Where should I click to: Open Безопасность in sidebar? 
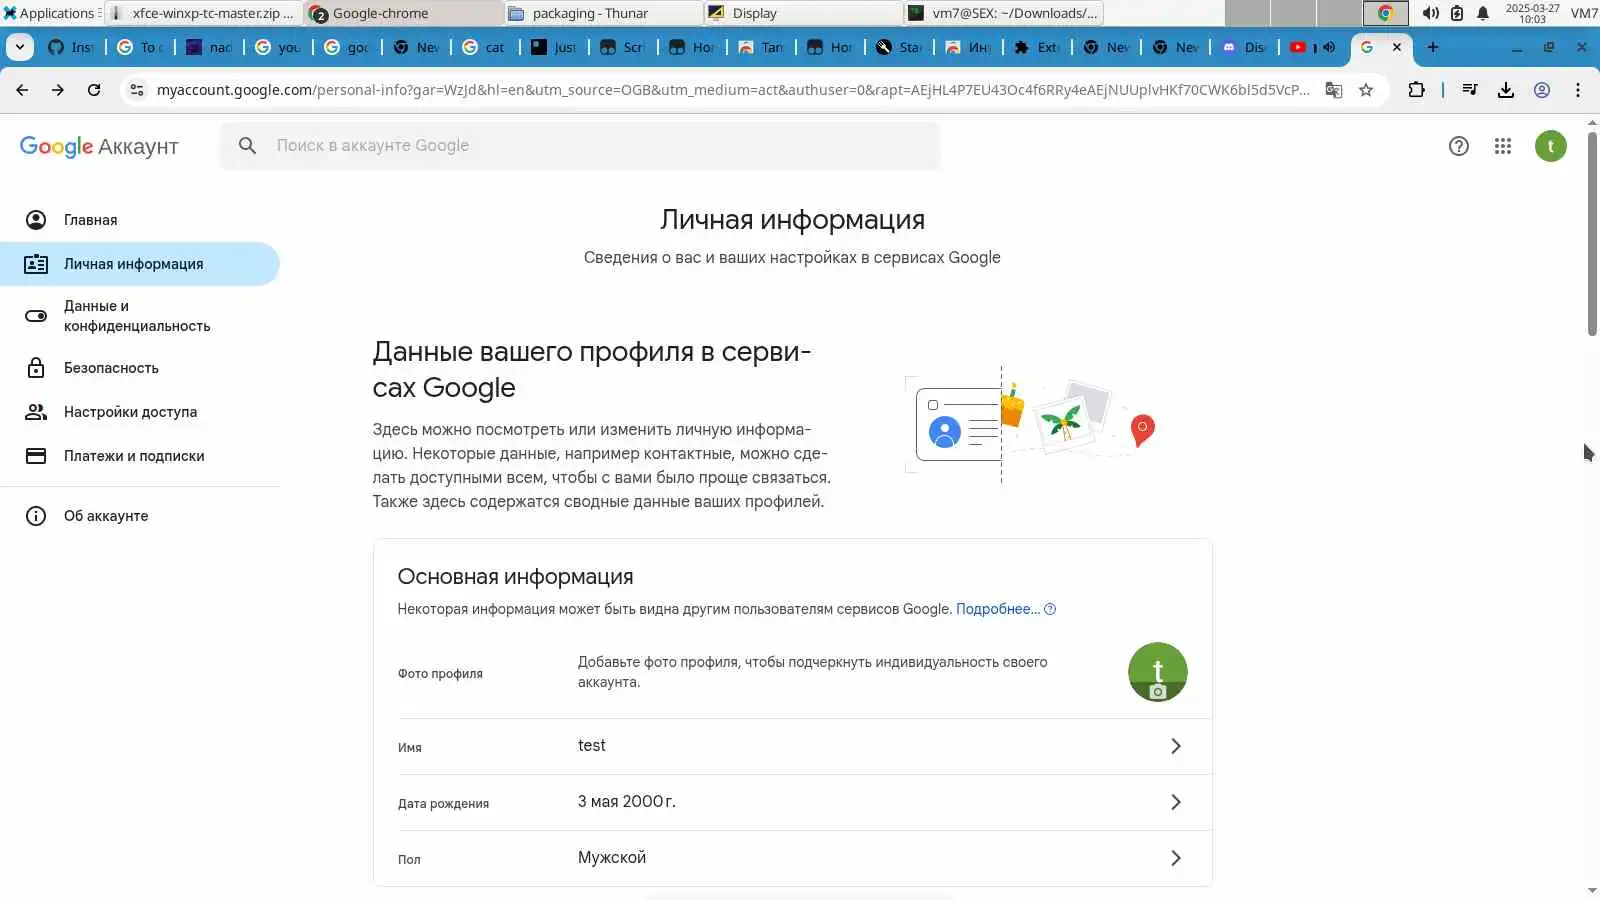(140, 368)
